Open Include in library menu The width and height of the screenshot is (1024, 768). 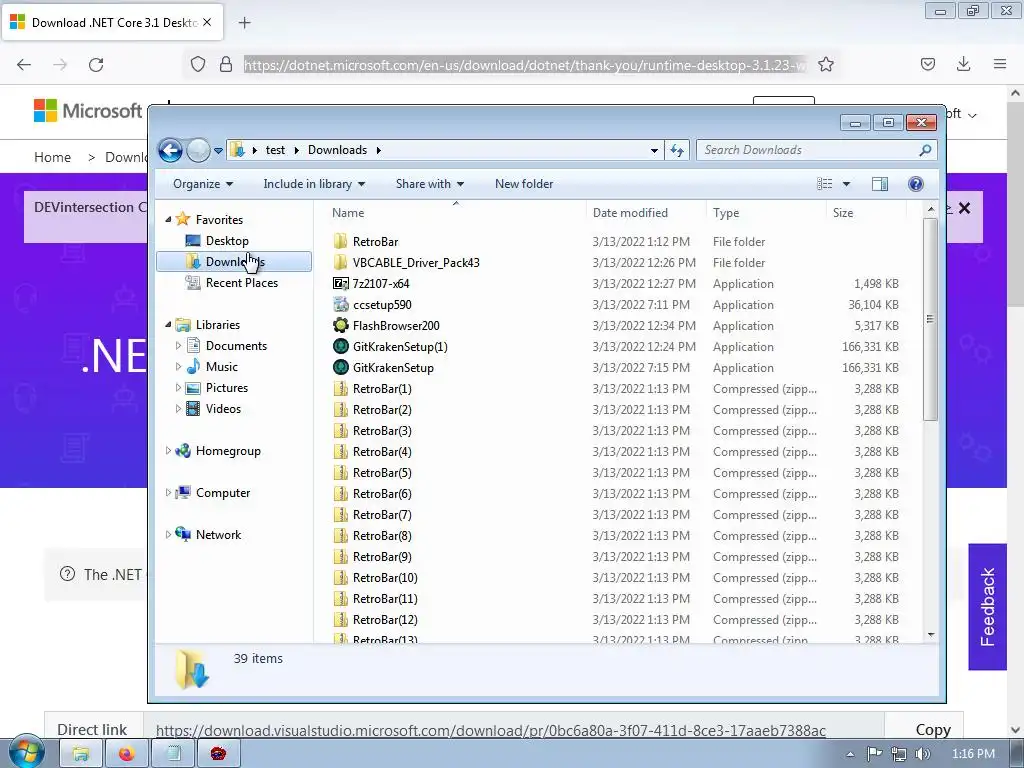[x=313, y=184]
